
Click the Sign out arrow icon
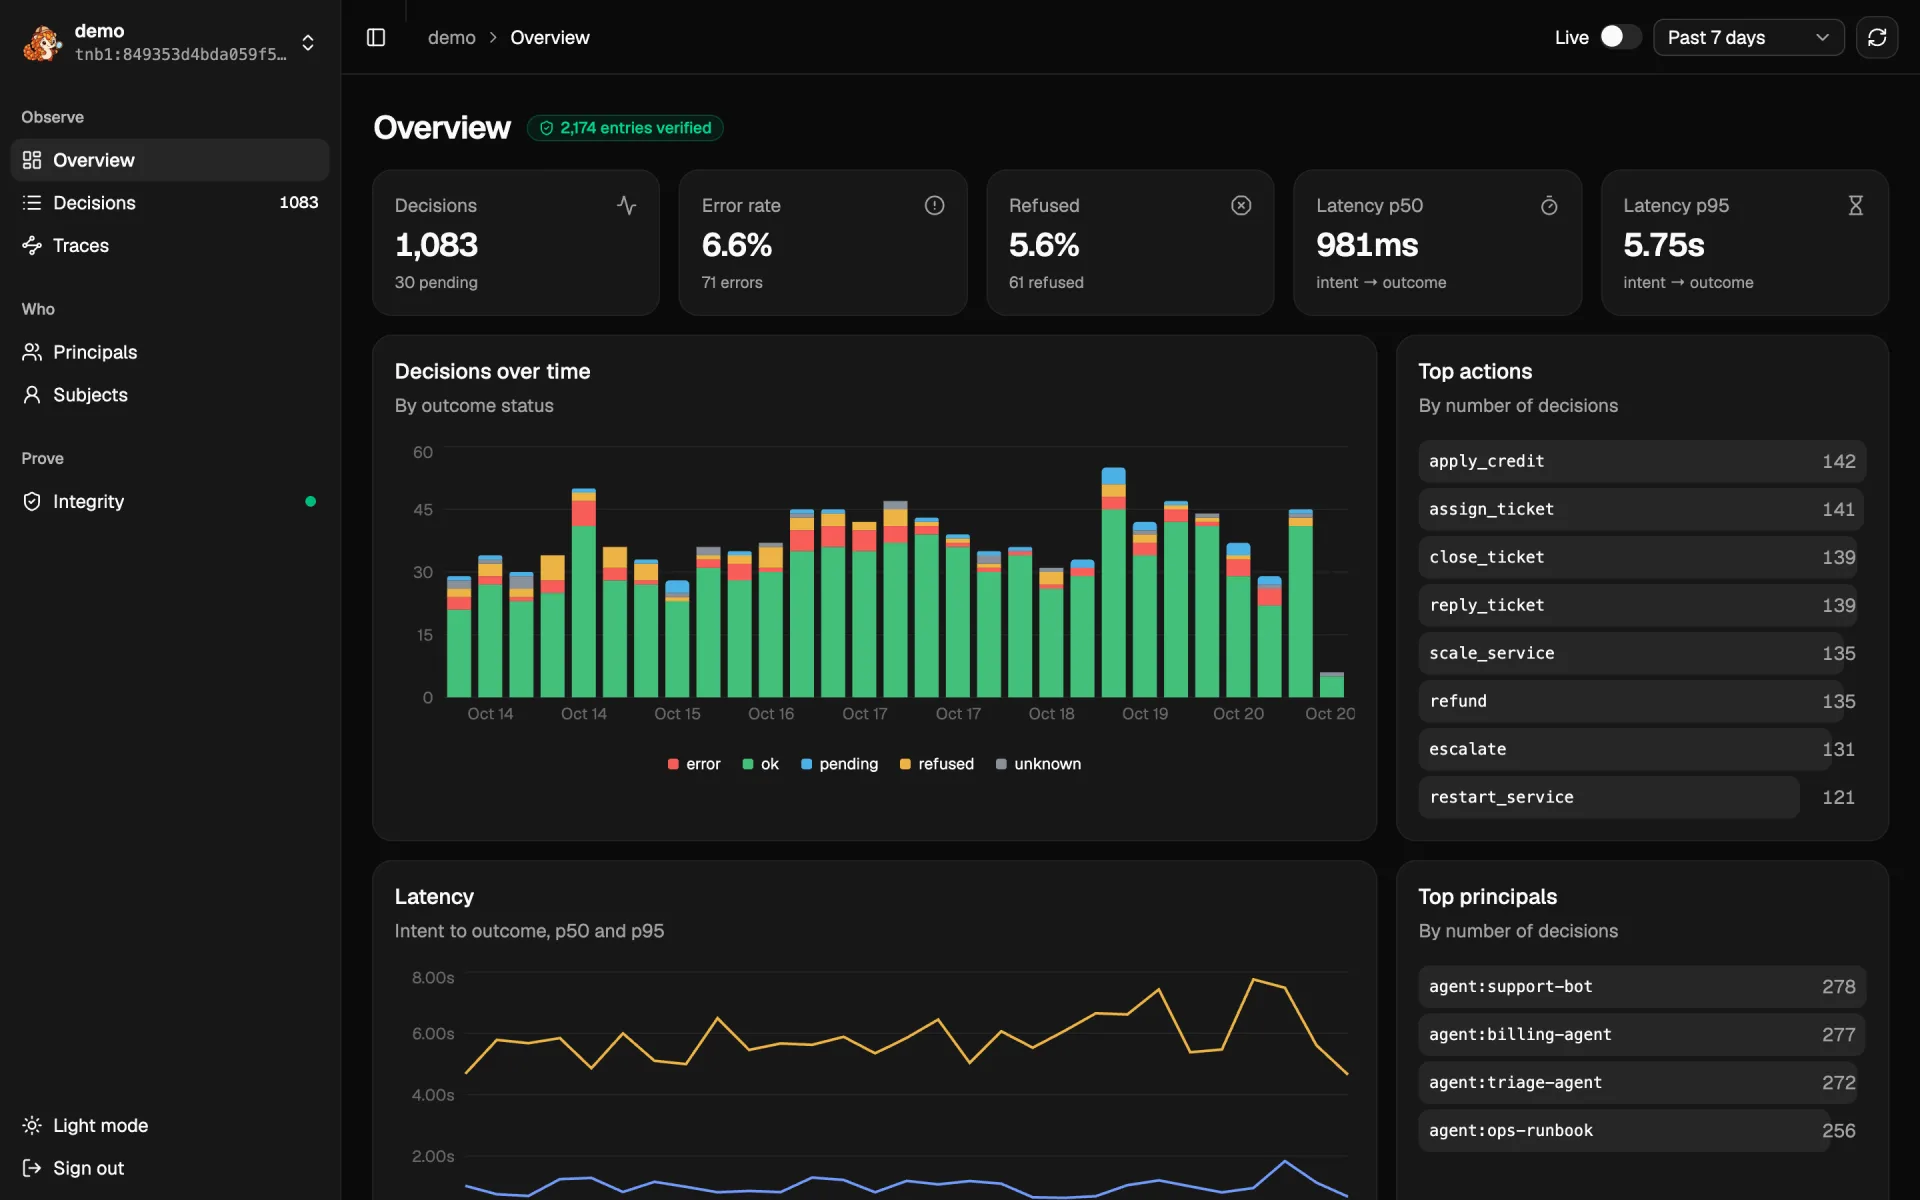pyautogui.click(x=32, y=1168)
